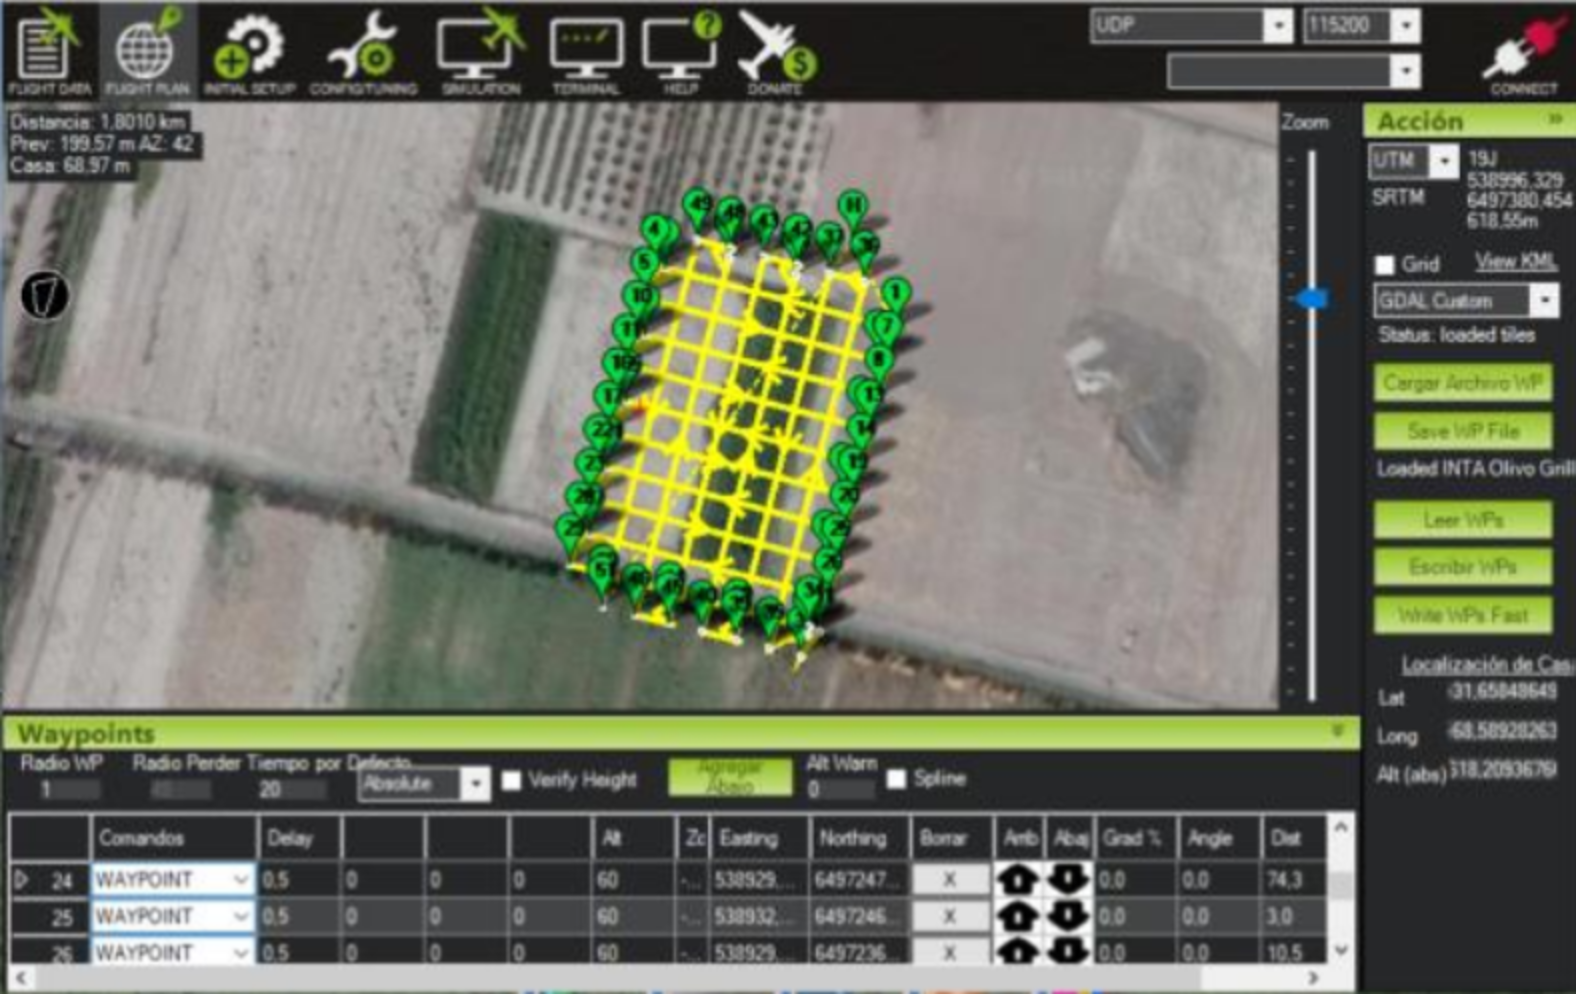The width and height of the screenshot is (1576, 994).
Task: Open the Initial Setup screen
Action: click(x=249, y=52)
